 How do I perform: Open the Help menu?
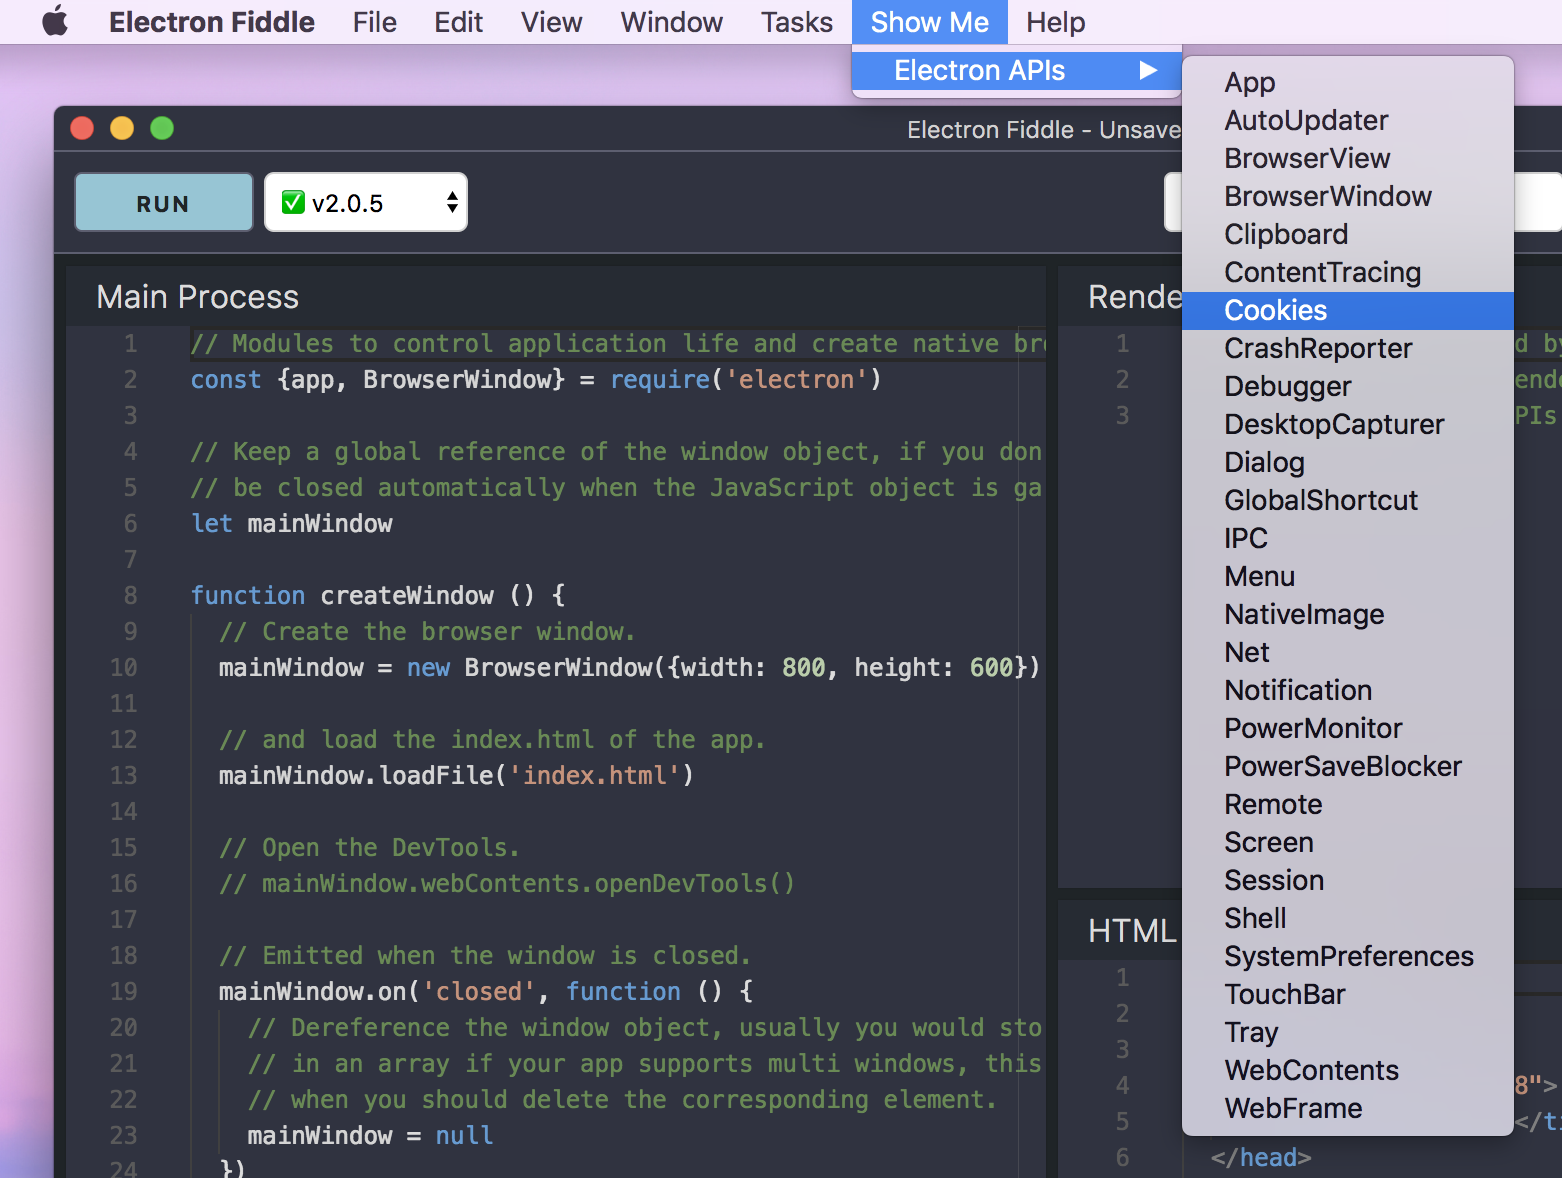click(x=1054, y=21)
